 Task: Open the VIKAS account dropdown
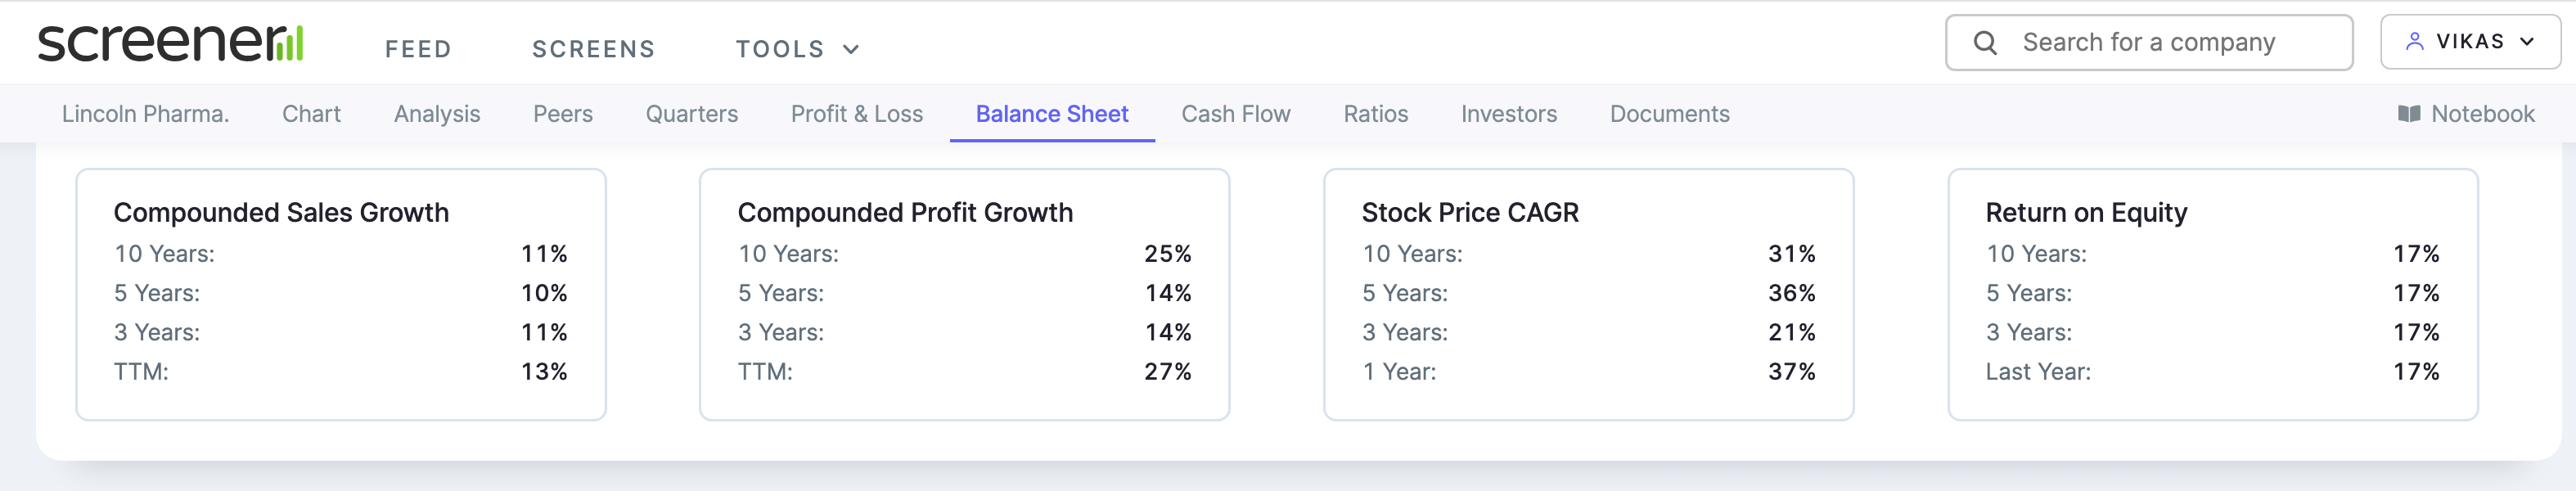pos(2470,42)
